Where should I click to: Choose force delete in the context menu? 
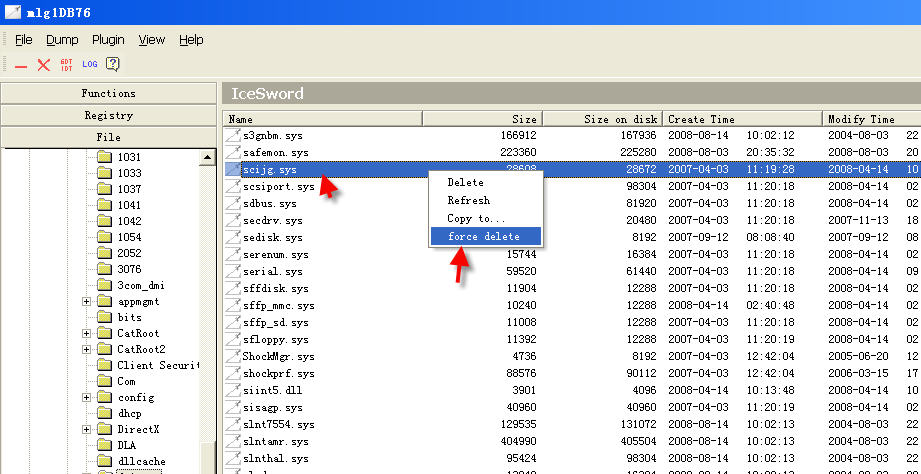[x=485, y=237]
